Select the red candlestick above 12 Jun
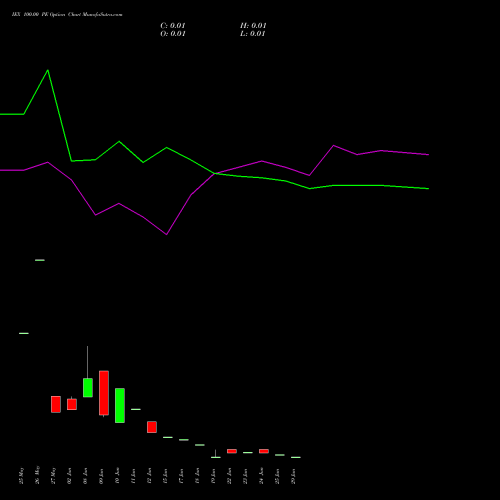The width and height of the screenshot is (500, 500). pyautogui.click(x=152, y=427)
